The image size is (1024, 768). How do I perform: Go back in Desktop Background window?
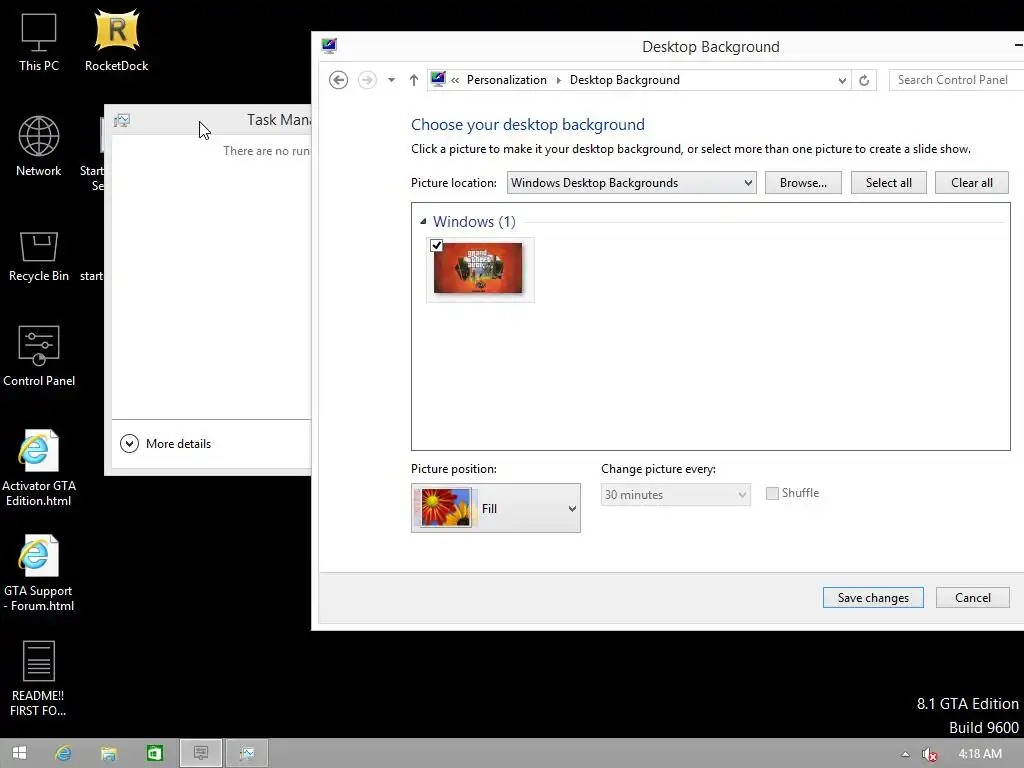[338, 80]
